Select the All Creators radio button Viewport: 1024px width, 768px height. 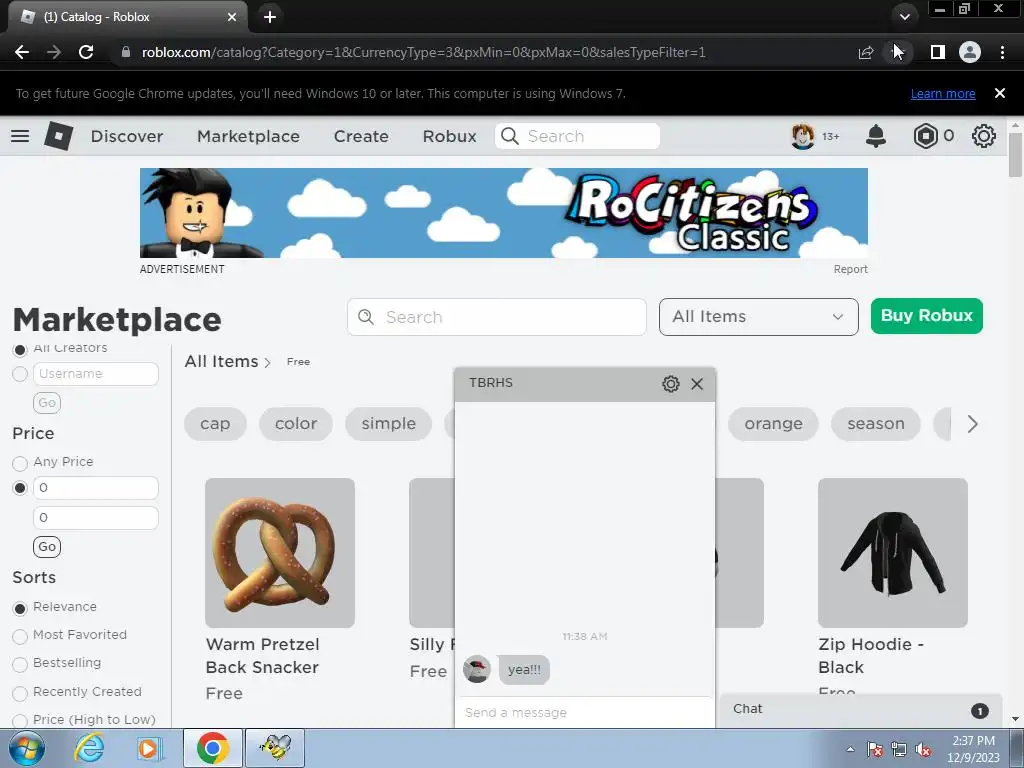point(20,350)
